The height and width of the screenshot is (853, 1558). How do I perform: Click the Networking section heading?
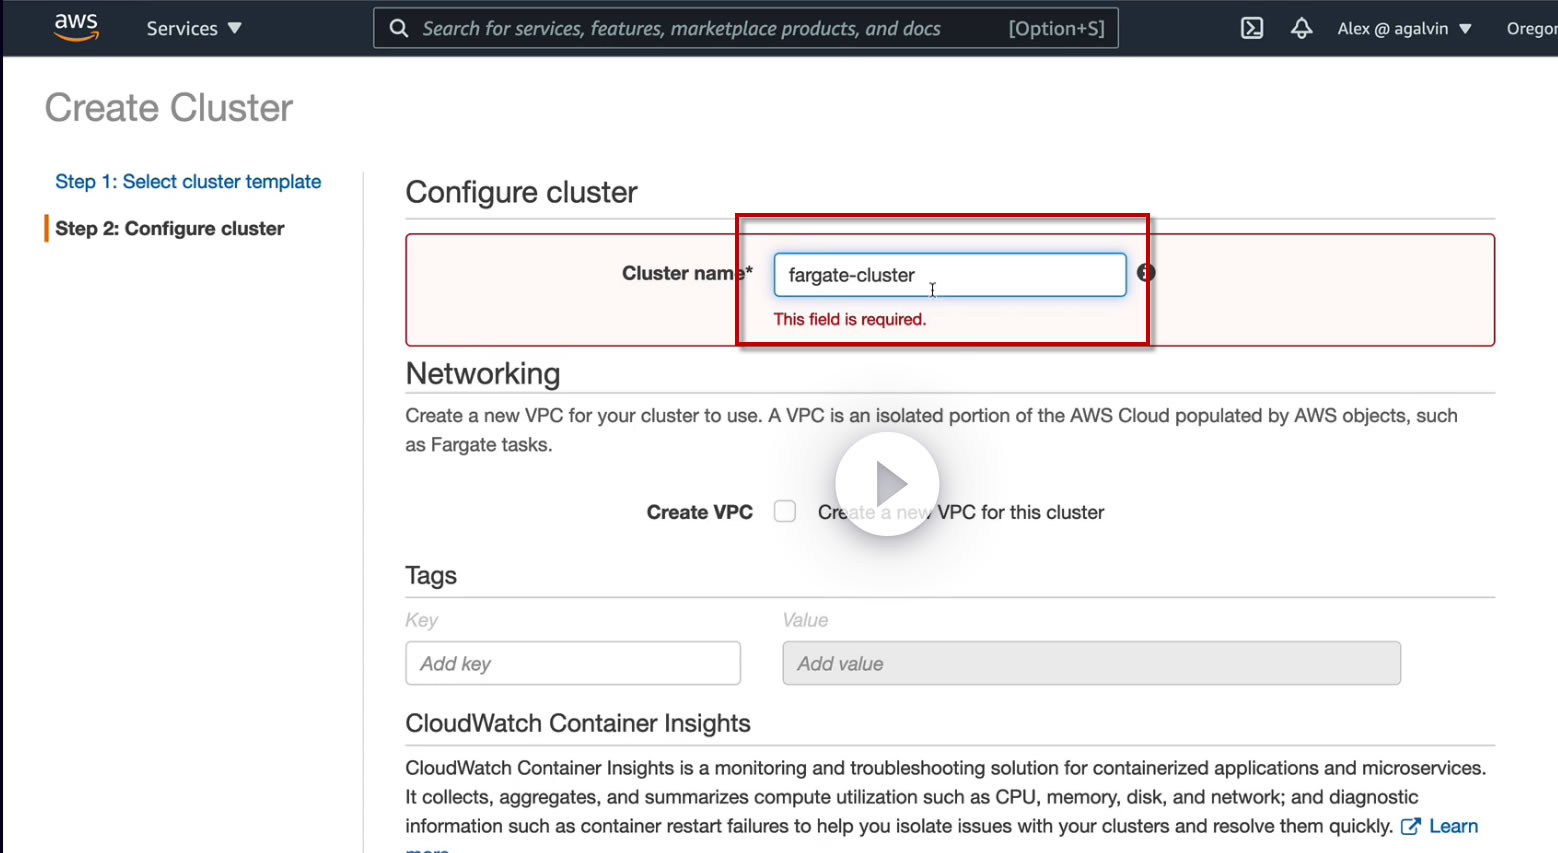click(x=483, y=374)
